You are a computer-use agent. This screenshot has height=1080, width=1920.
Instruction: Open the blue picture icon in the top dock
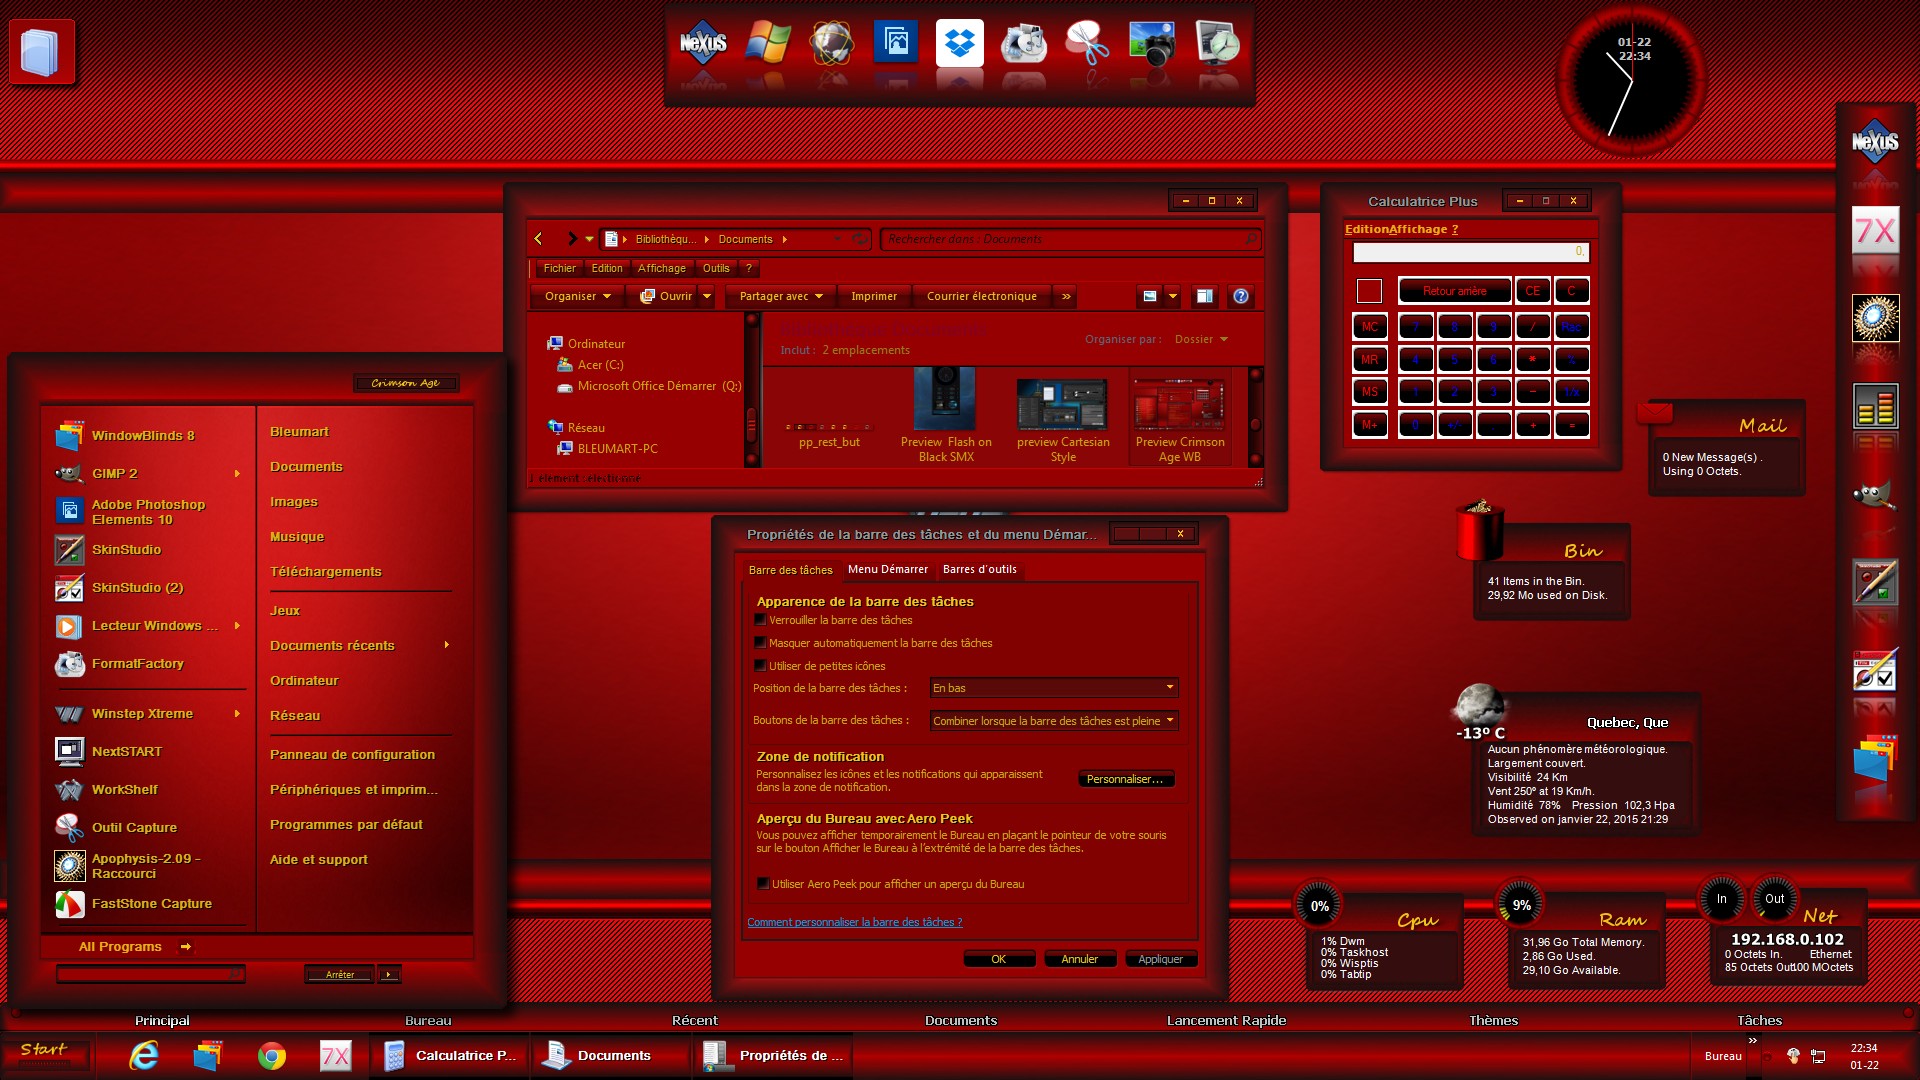(x=895, y=43)
